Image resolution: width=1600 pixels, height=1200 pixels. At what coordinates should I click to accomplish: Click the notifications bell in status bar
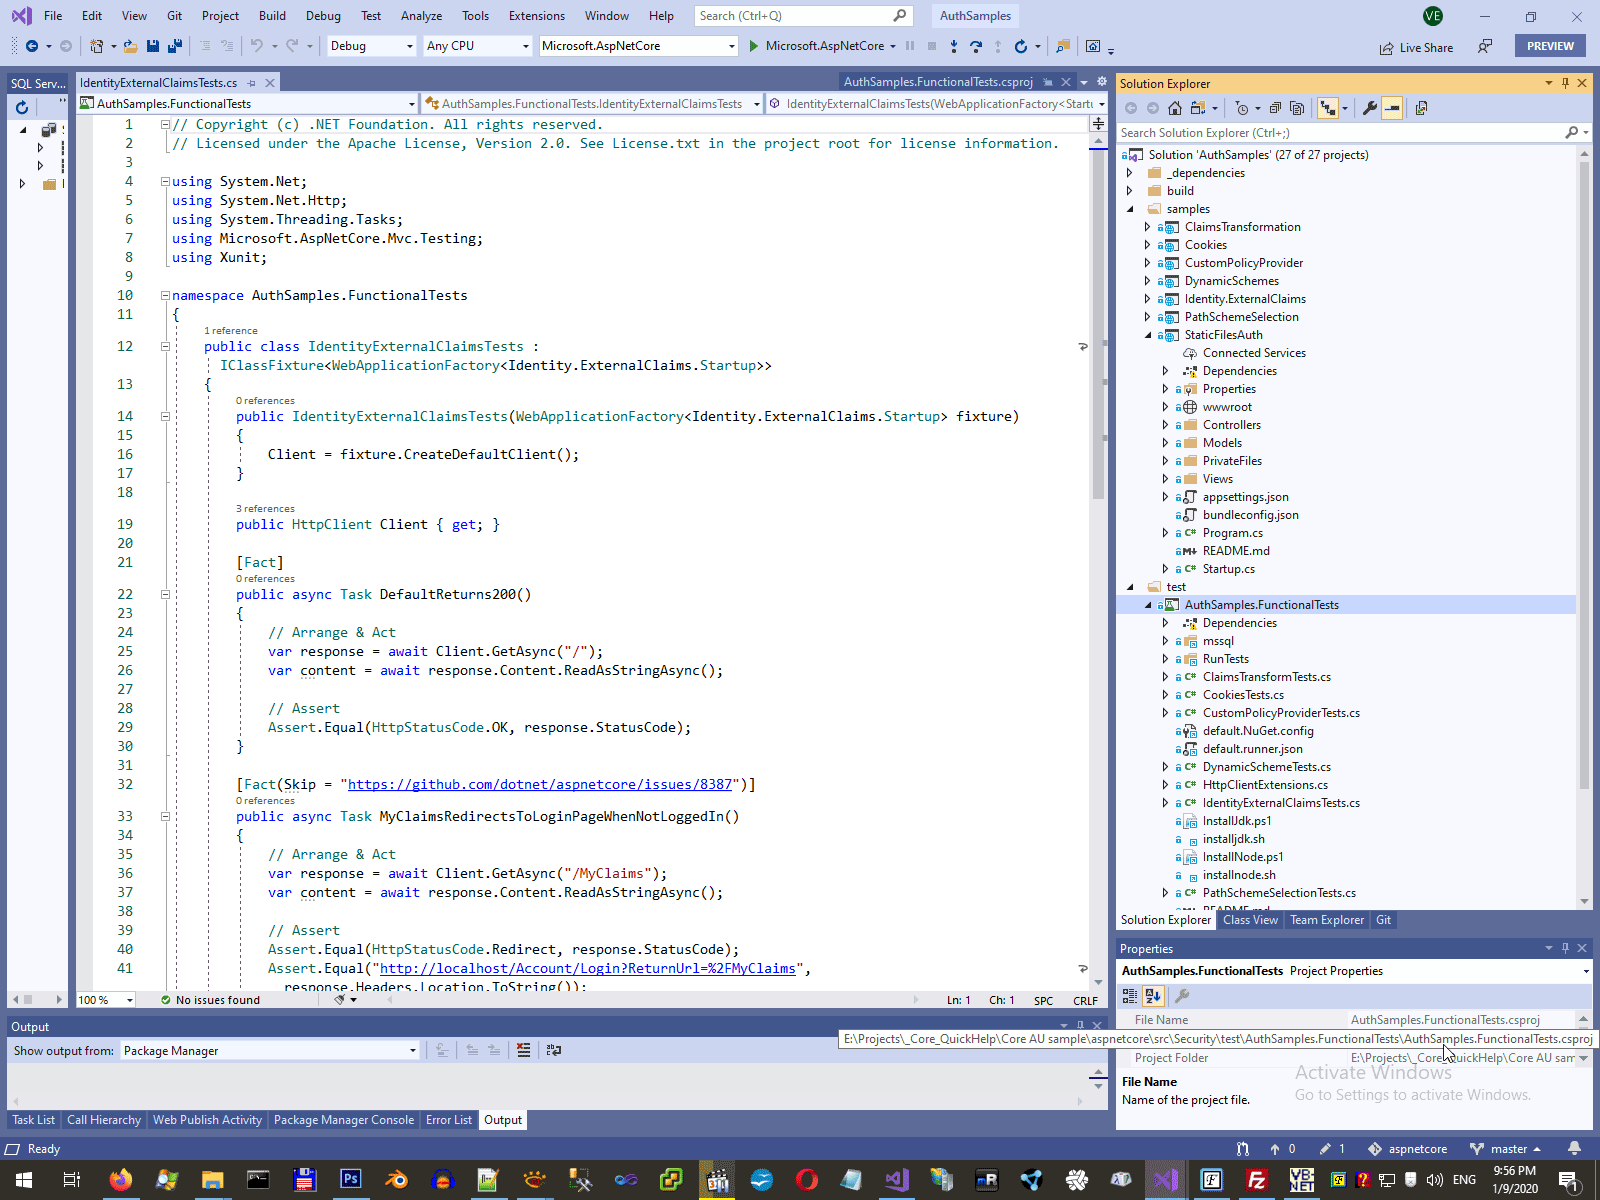[1574, 1148]
